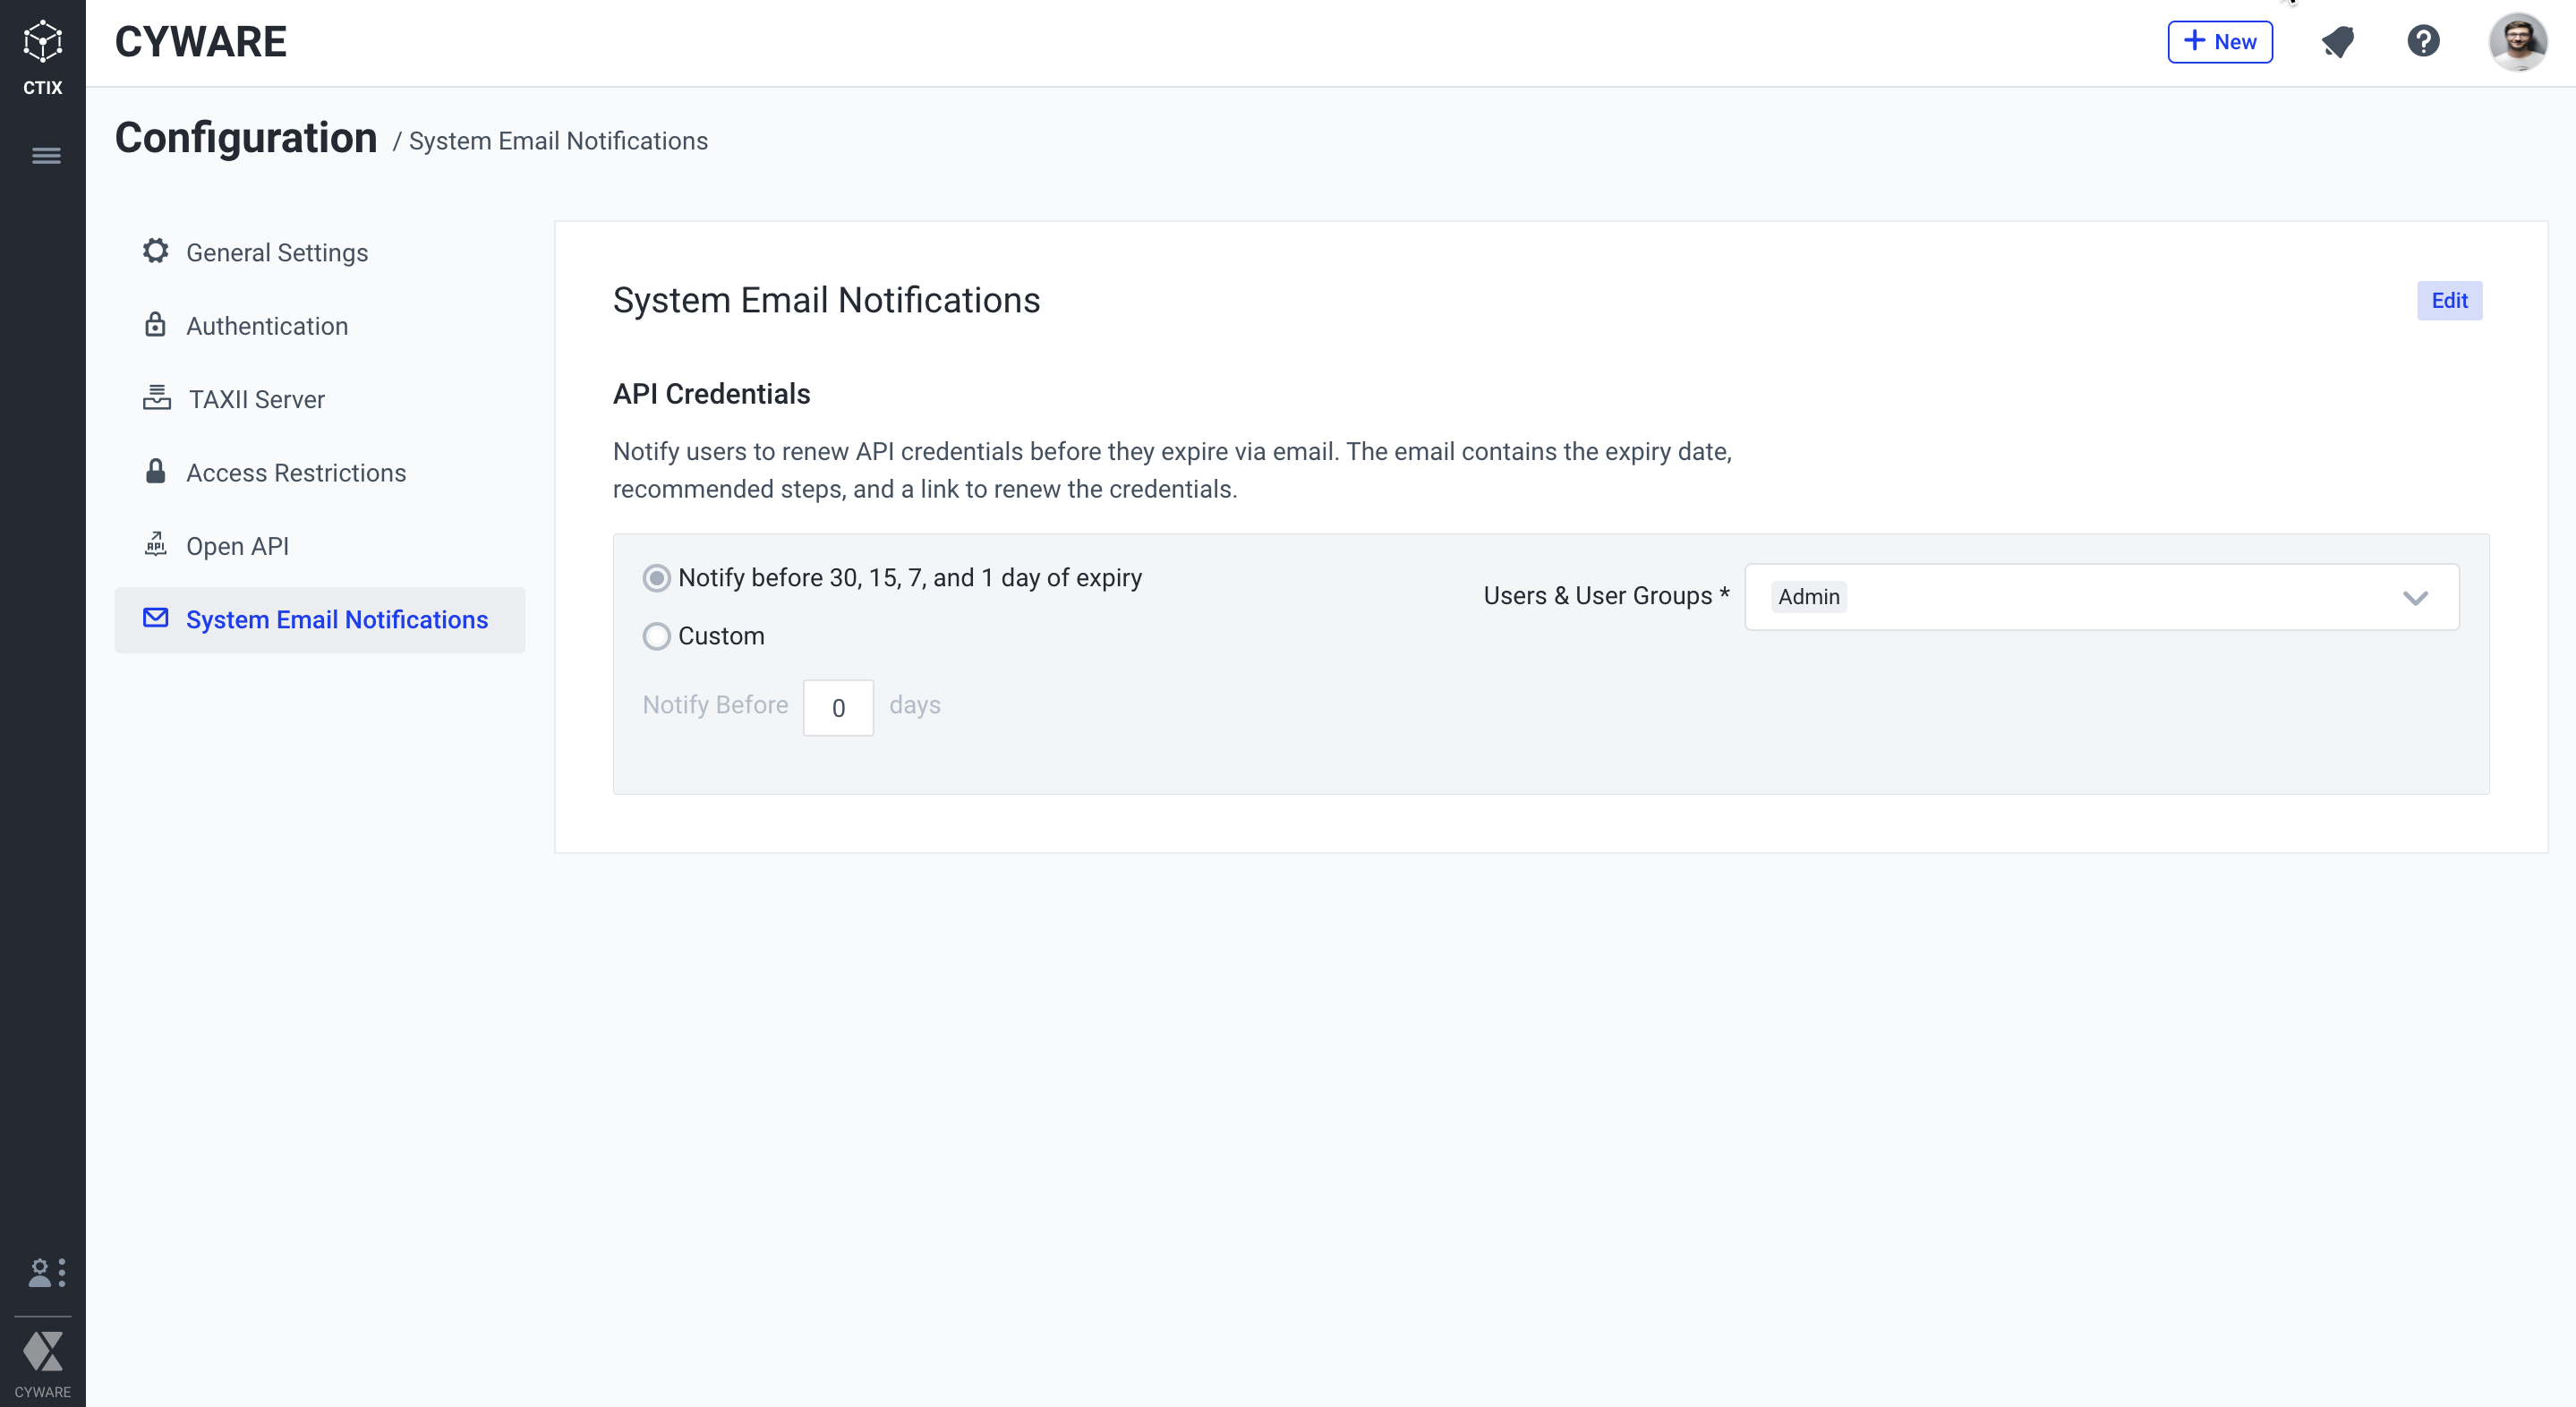The width and height of the screenshot is (2576, 1407).
Task: Go to the Access Restrictions section
Action: point(296,473)
